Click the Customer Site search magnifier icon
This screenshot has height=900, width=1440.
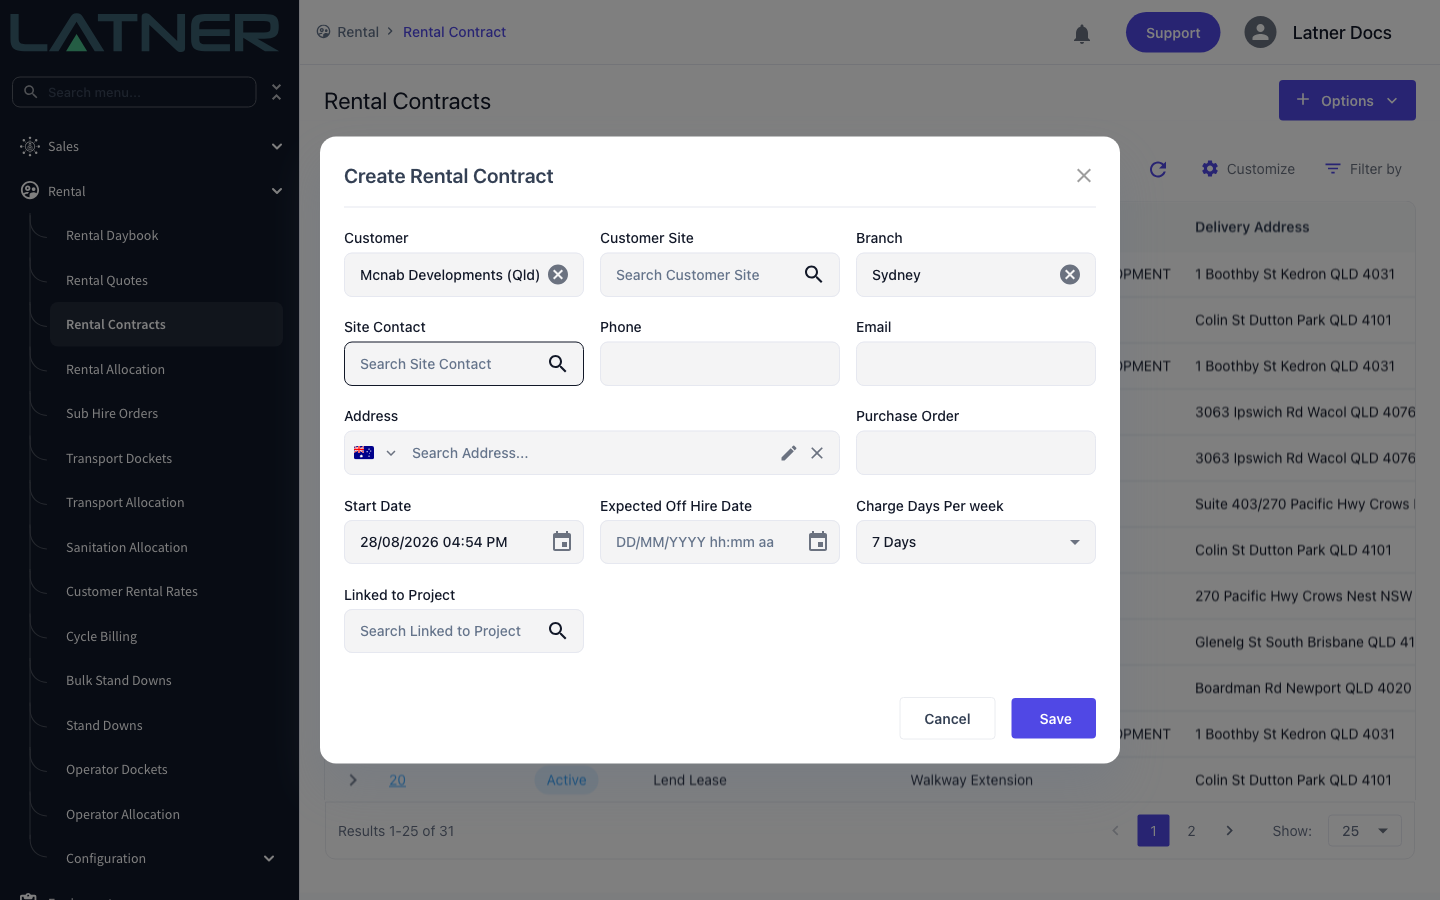814,274
